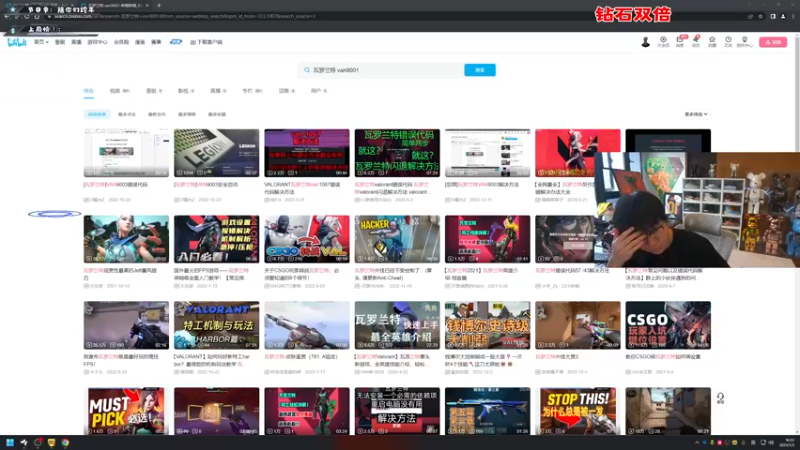Click the browser back arrow
This screenshot has height=450, width=800.
click(x=7, y=16)
